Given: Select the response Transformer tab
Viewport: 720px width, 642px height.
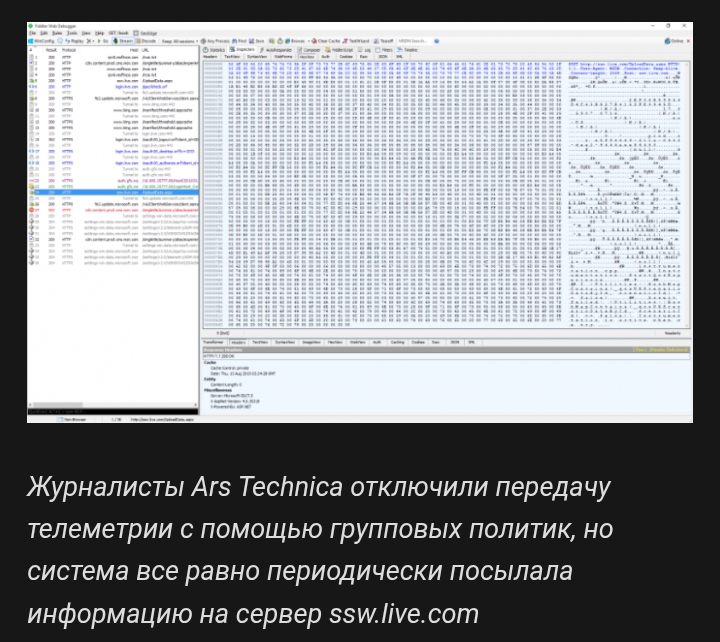Looking at the screenshot, I should 214,342.
